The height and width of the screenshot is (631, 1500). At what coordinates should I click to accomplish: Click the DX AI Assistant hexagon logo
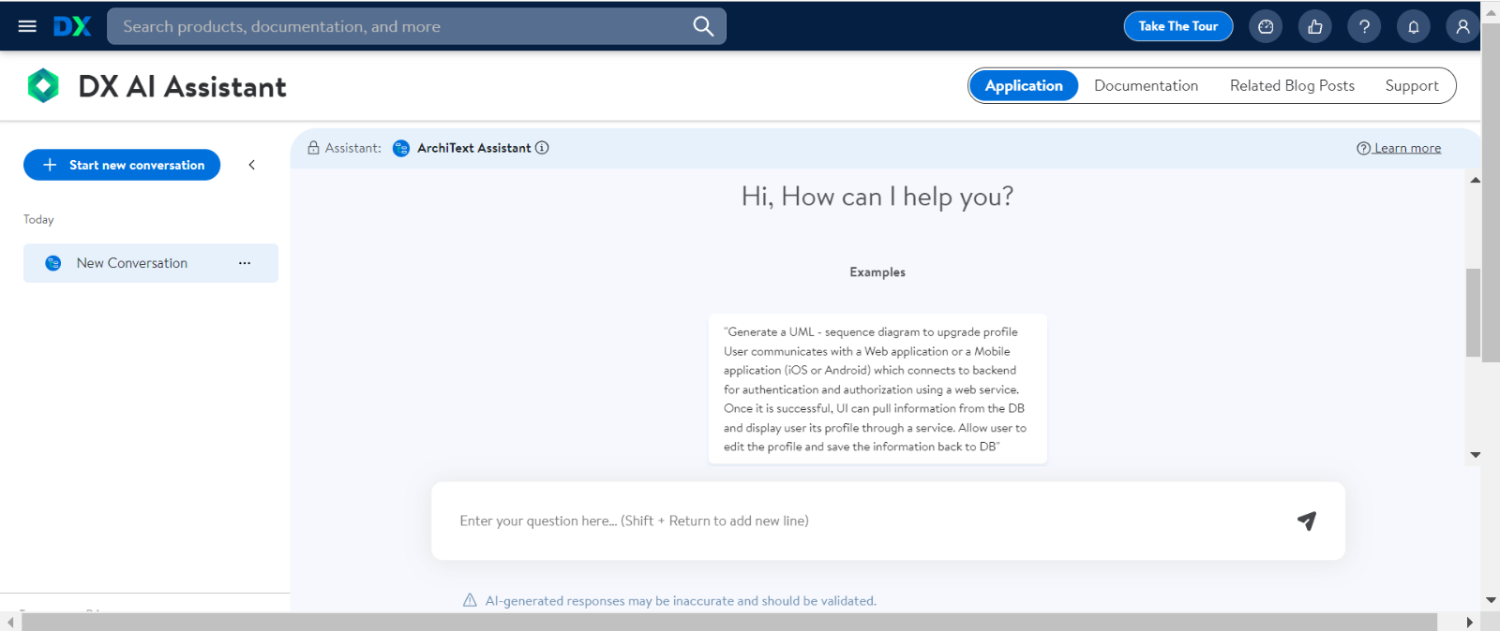click(43, 86)
